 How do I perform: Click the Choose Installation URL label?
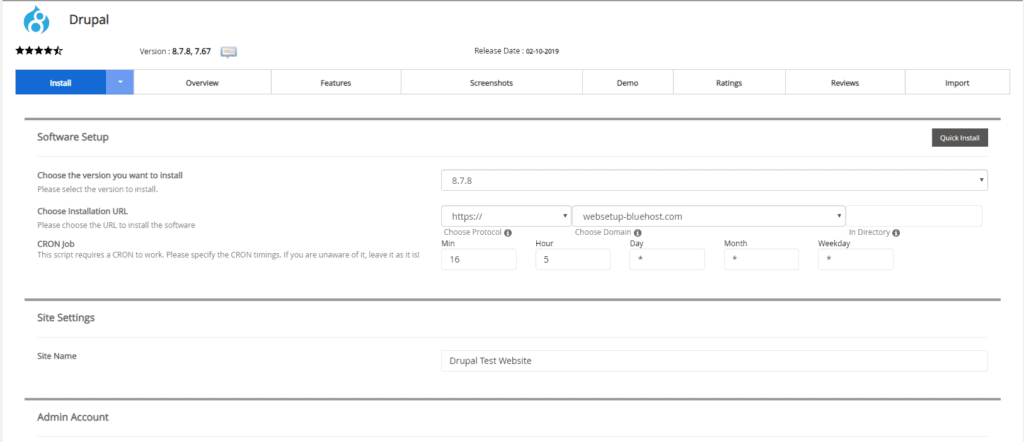[82, 212]
